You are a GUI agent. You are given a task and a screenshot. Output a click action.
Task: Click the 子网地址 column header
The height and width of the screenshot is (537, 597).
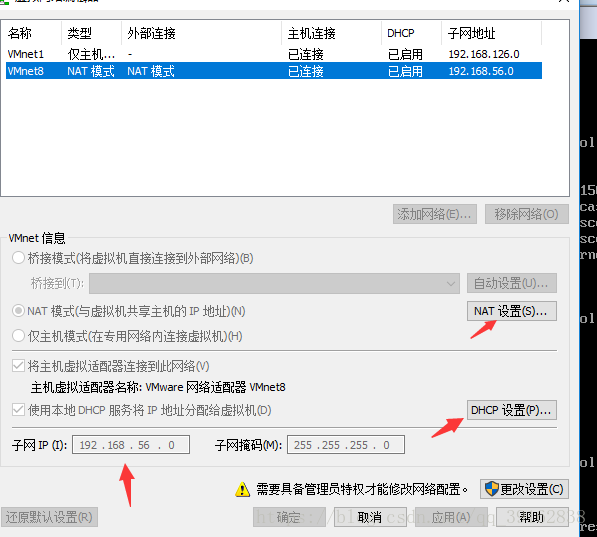491,33
